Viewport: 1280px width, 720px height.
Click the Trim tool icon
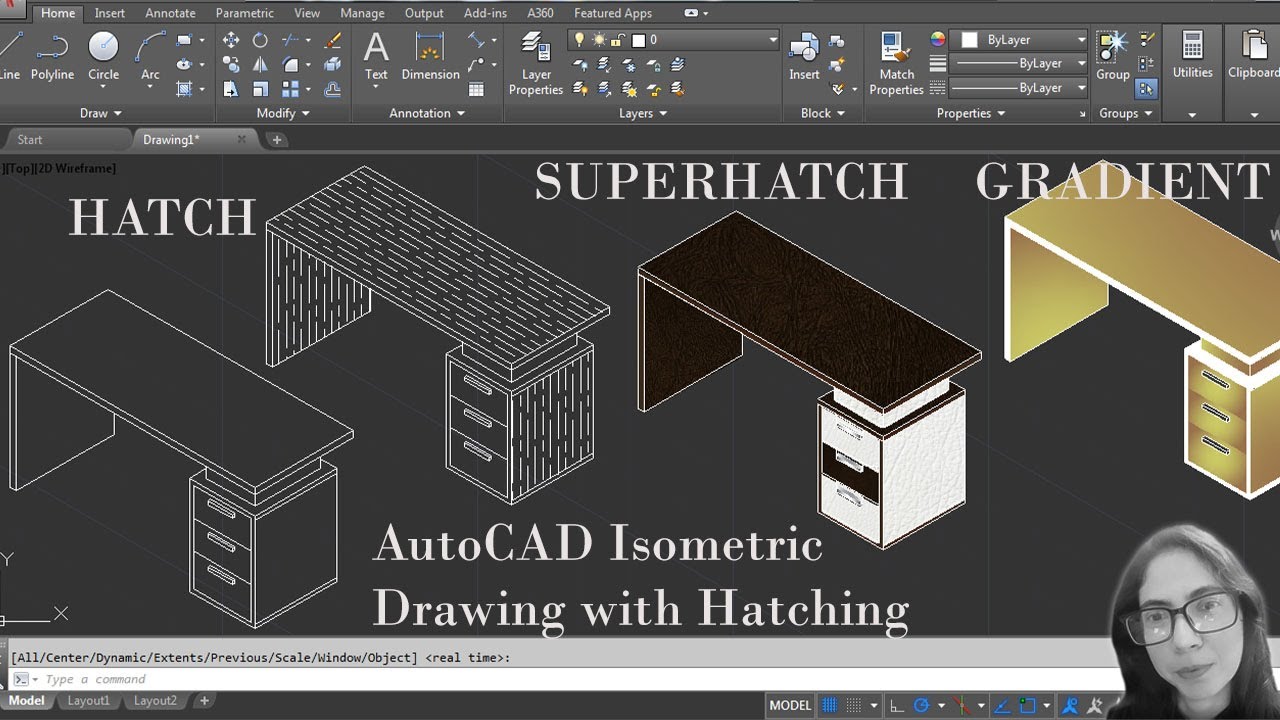point(290,40)
